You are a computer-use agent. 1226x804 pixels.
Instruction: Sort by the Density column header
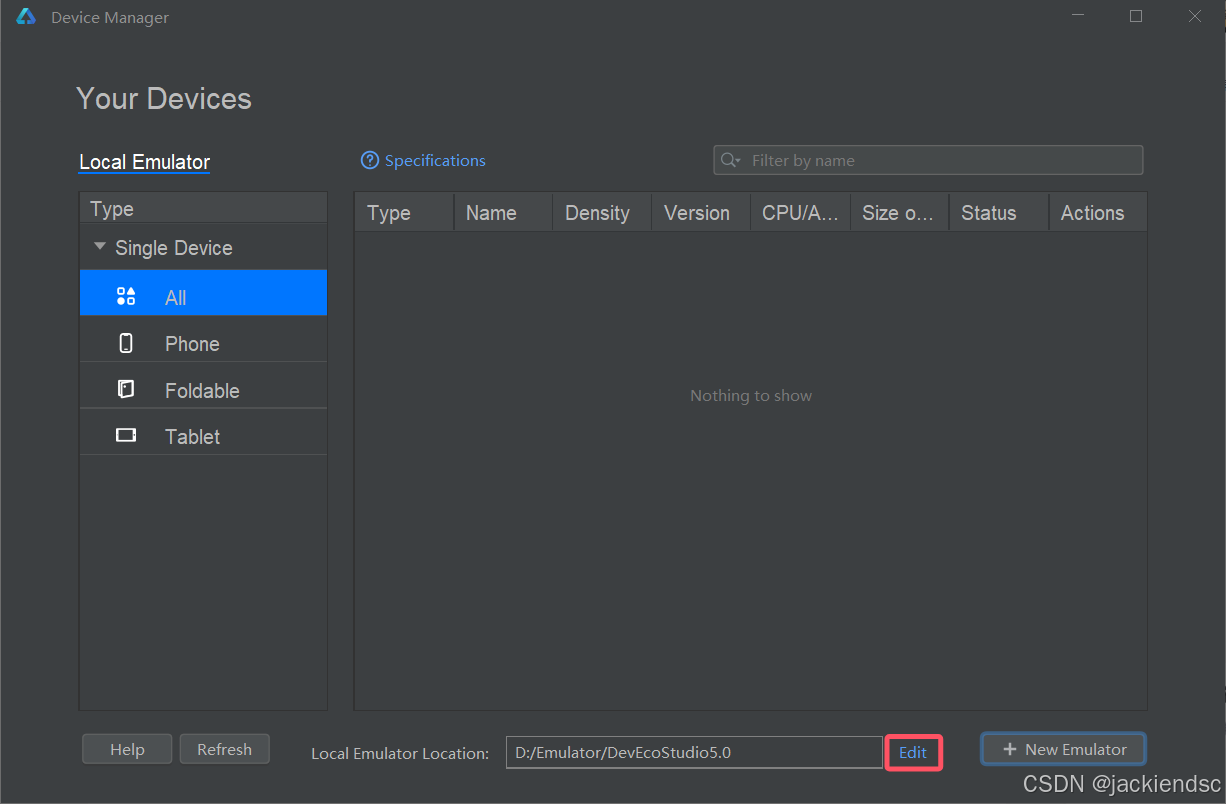pos(602,212)
